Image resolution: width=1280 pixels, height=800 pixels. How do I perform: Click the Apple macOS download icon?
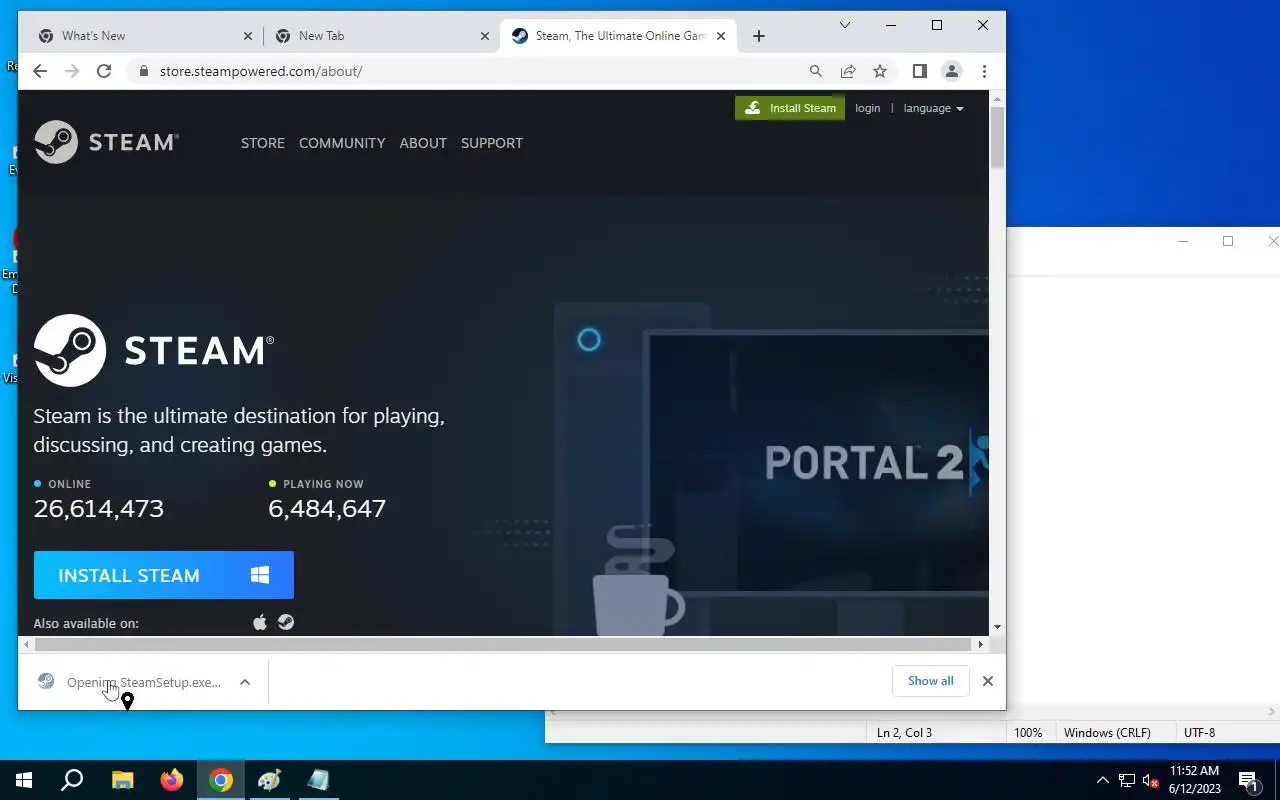[260, 622]
